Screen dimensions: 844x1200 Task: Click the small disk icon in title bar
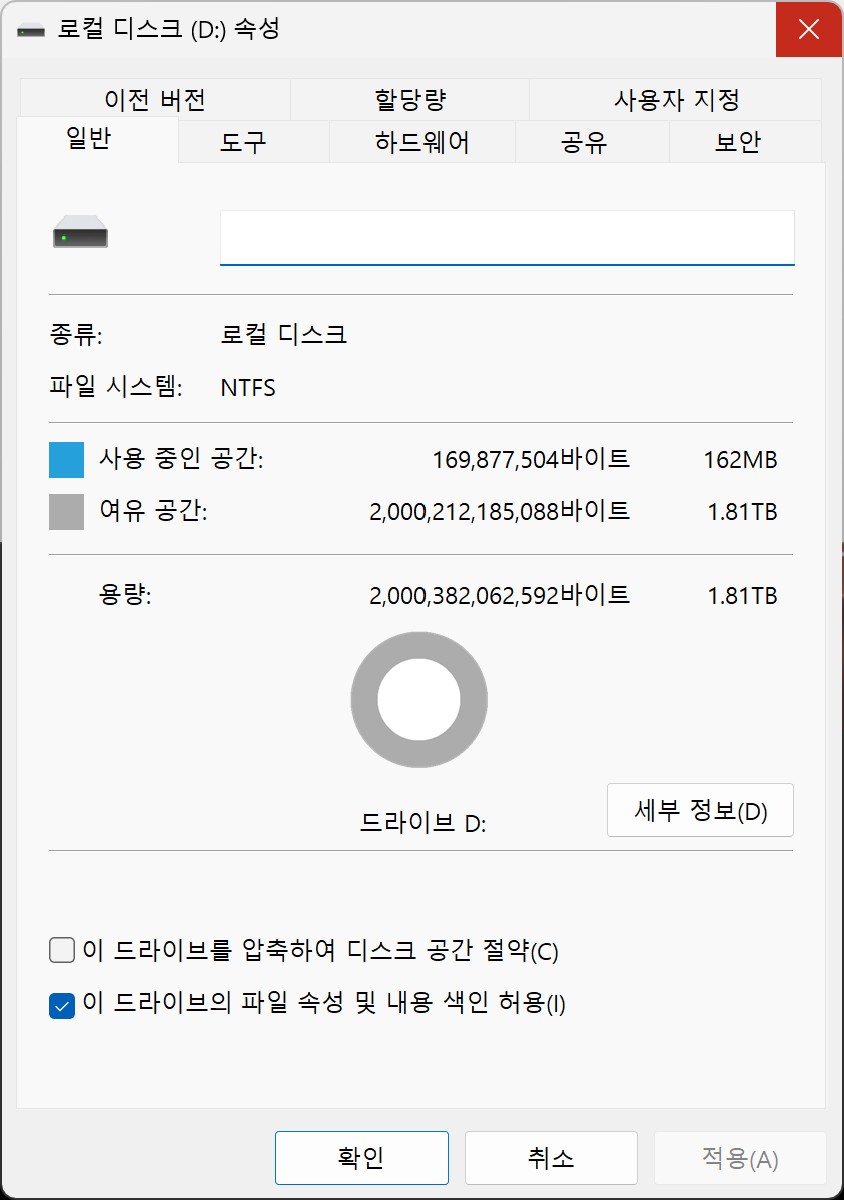point(31,30)
